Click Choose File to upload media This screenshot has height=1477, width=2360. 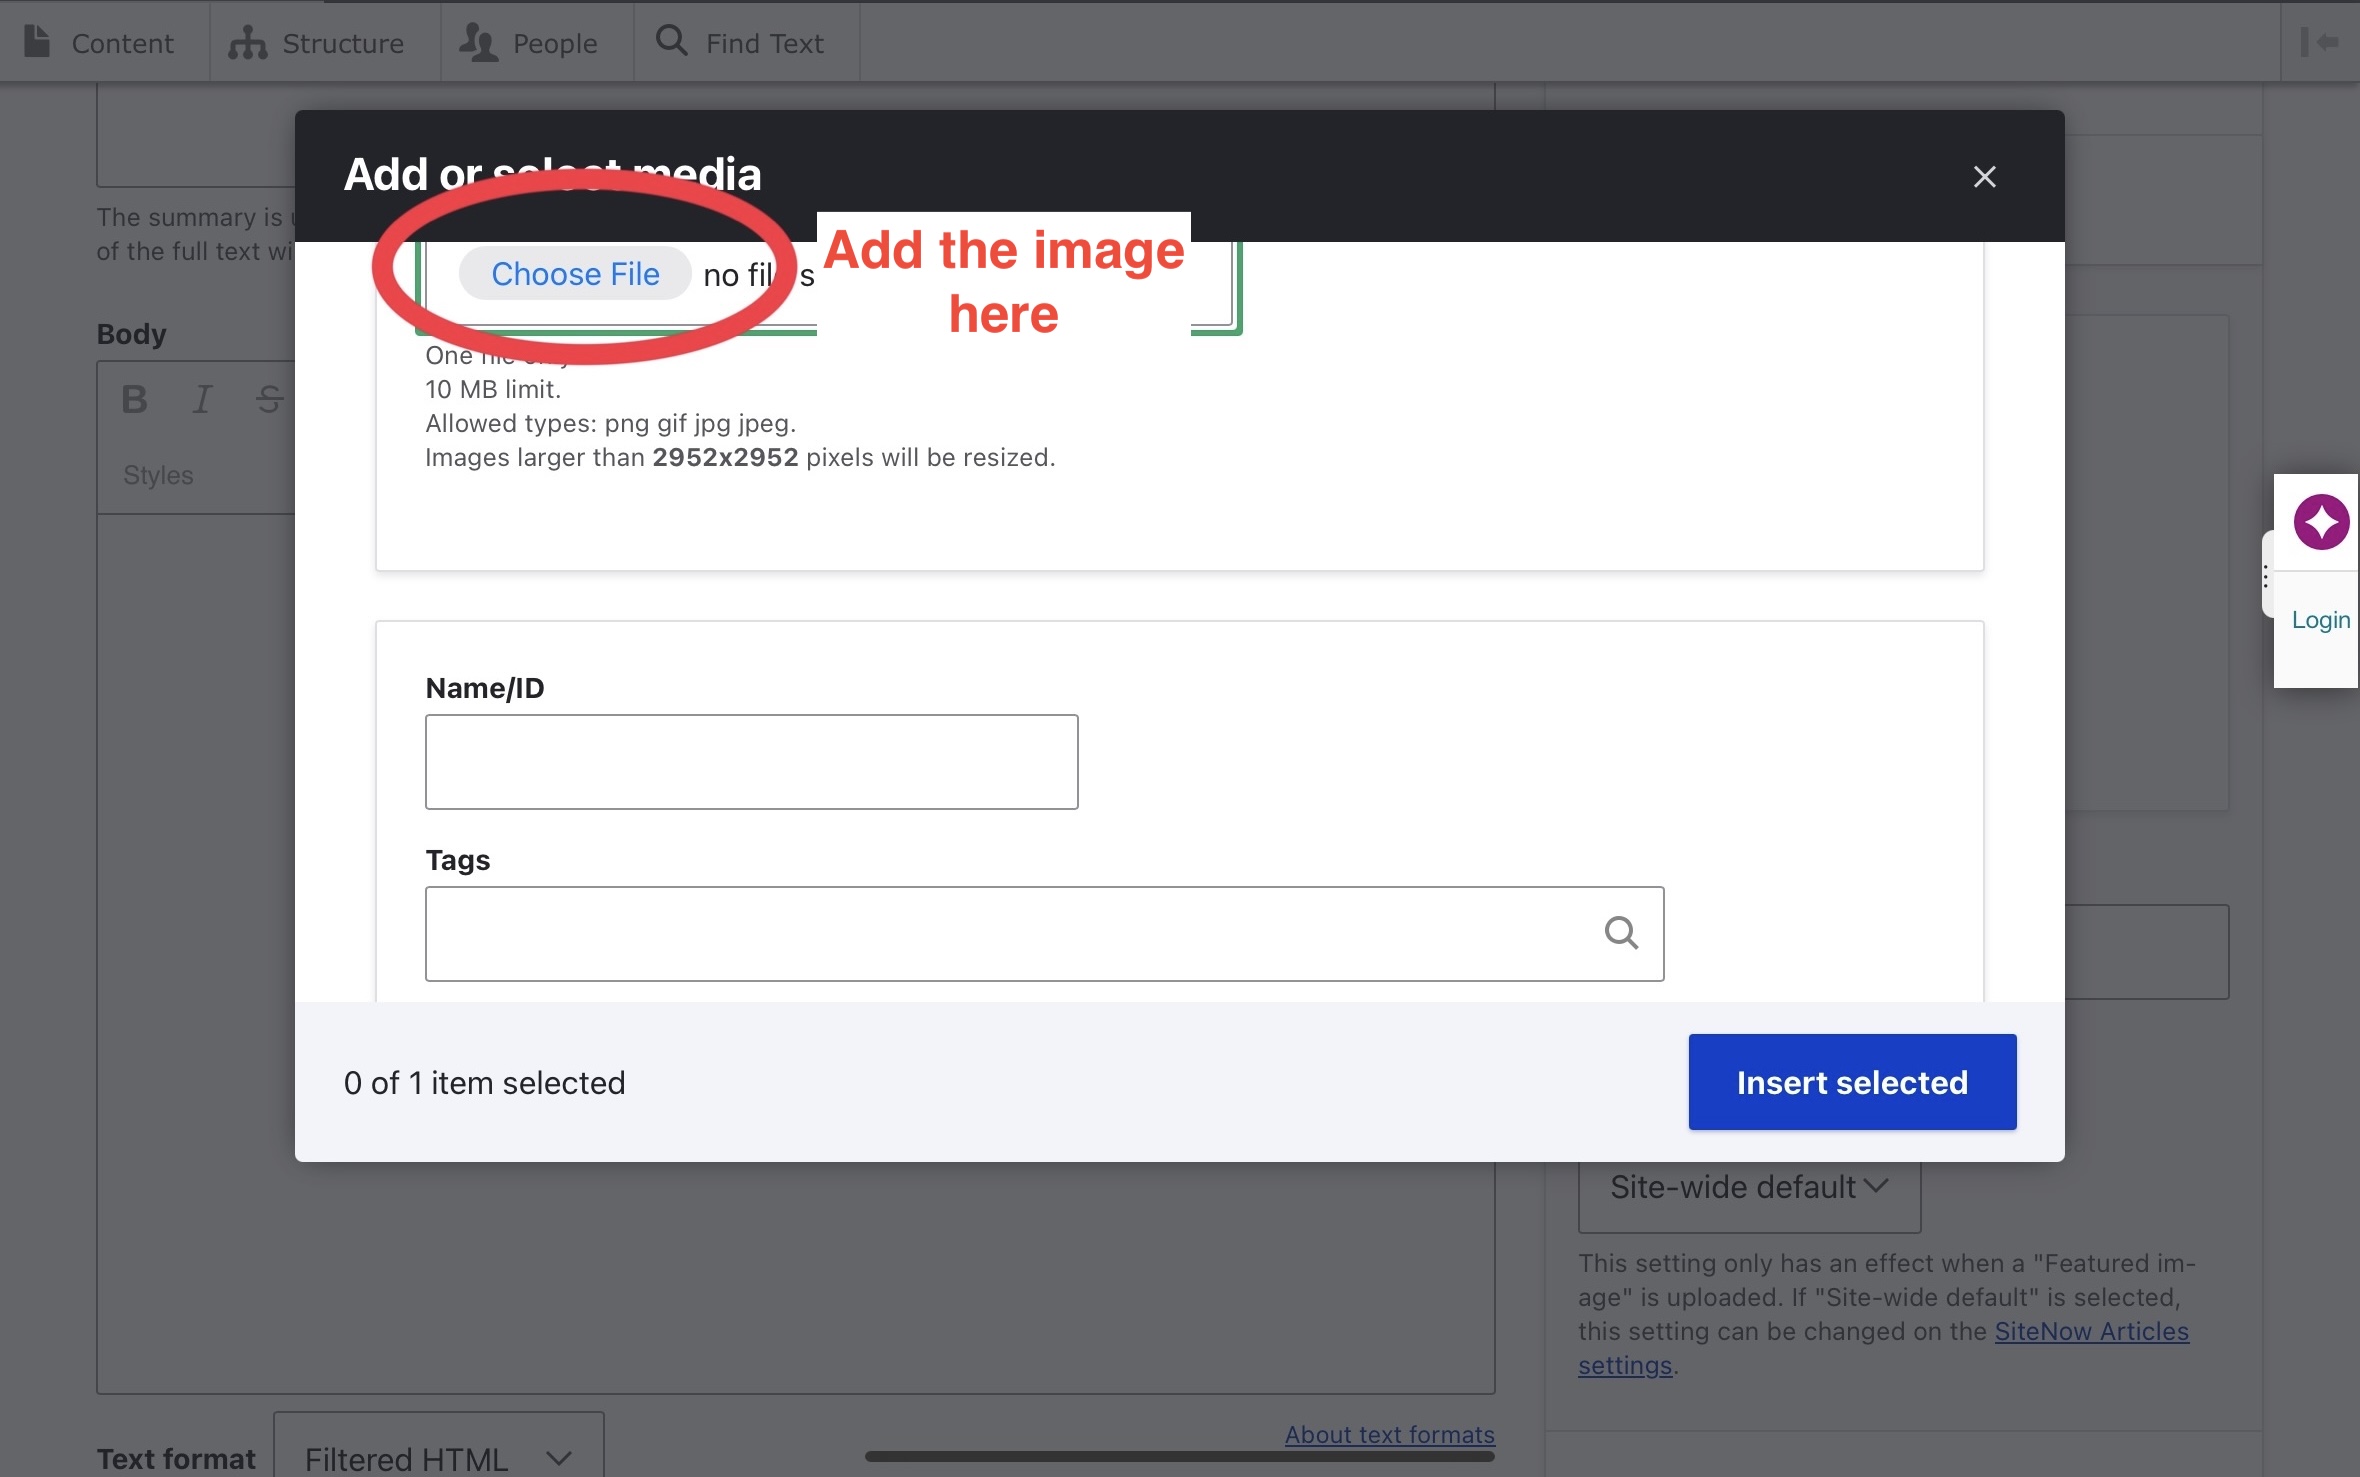coord(574,273)
